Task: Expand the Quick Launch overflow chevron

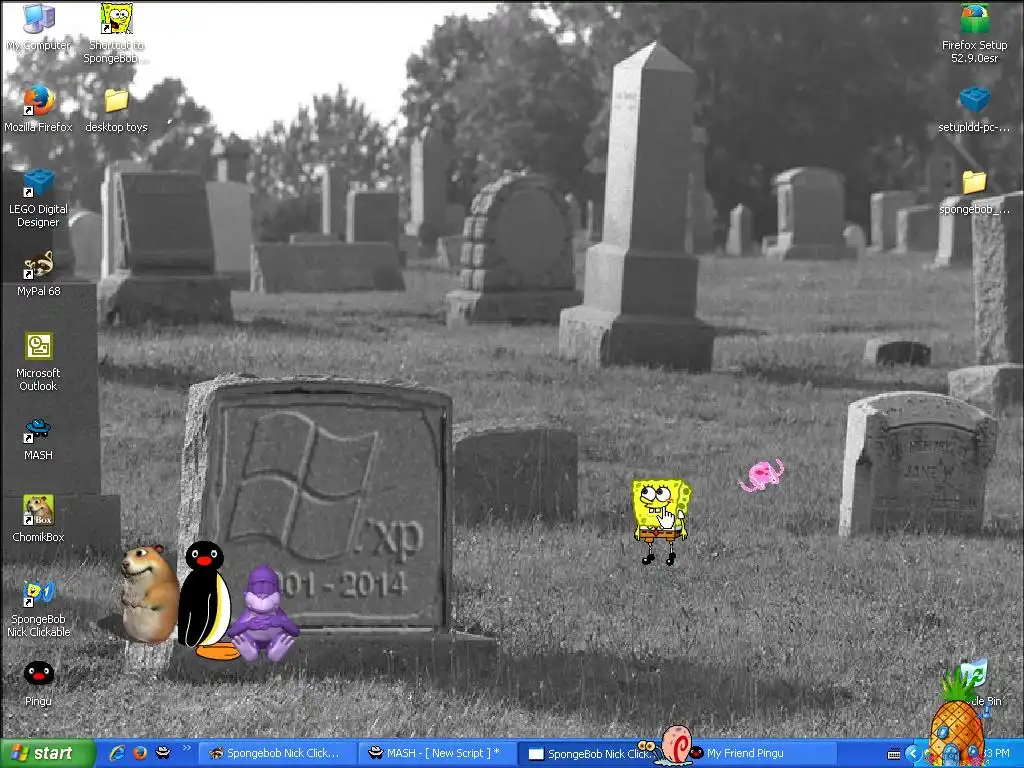Action: coord(186,748)
